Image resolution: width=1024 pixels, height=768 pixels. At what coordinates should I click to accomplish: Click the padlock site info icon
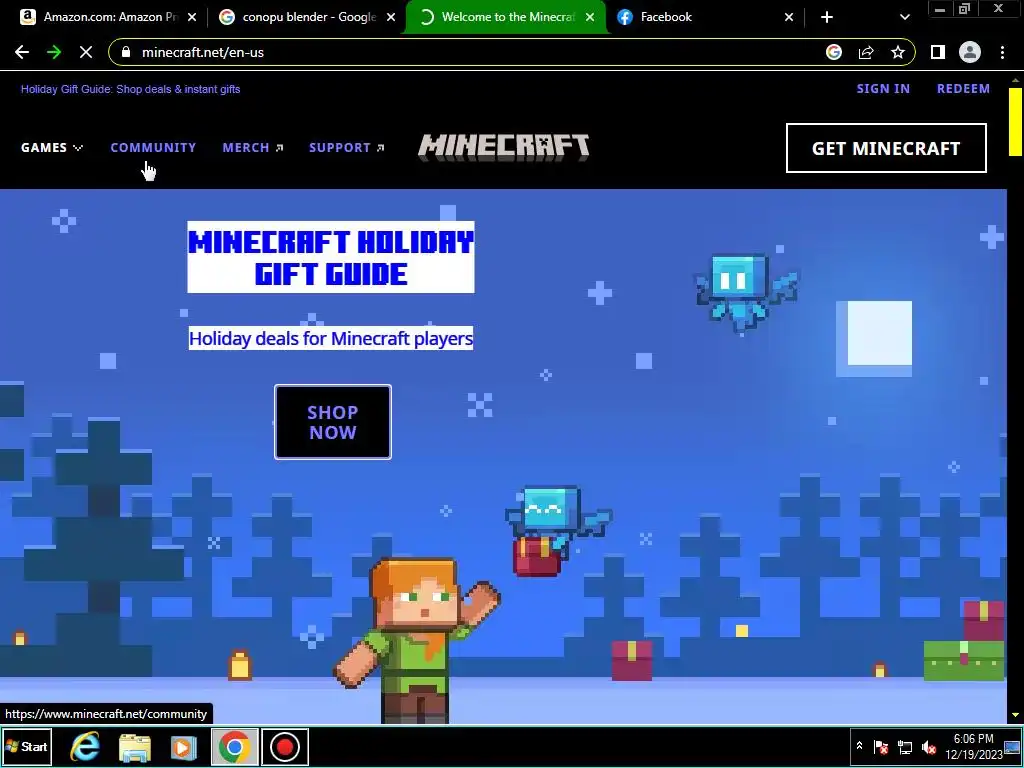click(126, 52)
